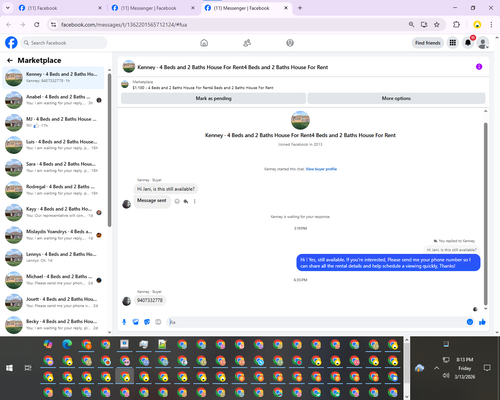The height and width of the screenshot is (400, 500).
Task: Open the Chrome extensions puzzle icon
Action: coord(456,24)
